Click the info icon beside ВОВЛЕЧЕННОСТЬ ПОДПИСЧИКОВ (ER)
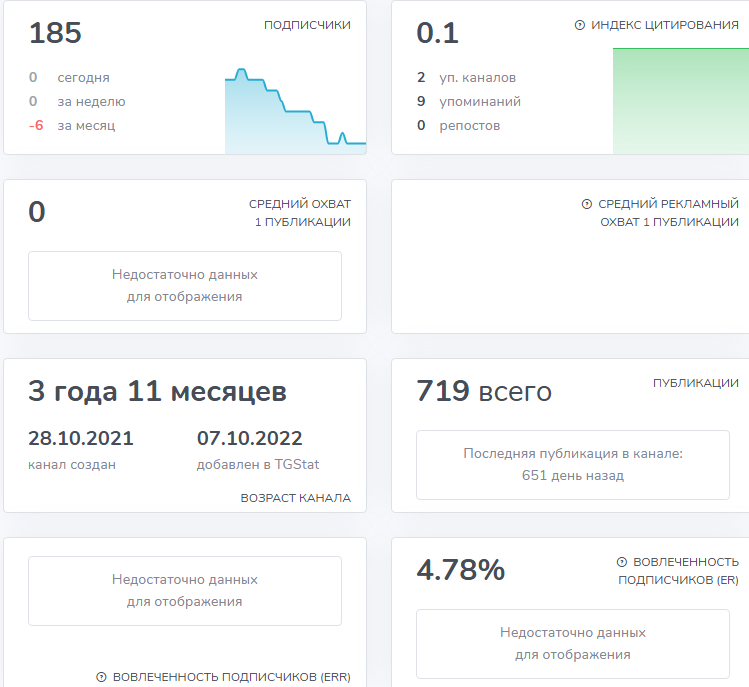The width and height of the screenshot is (749, 687). [622, 562]
